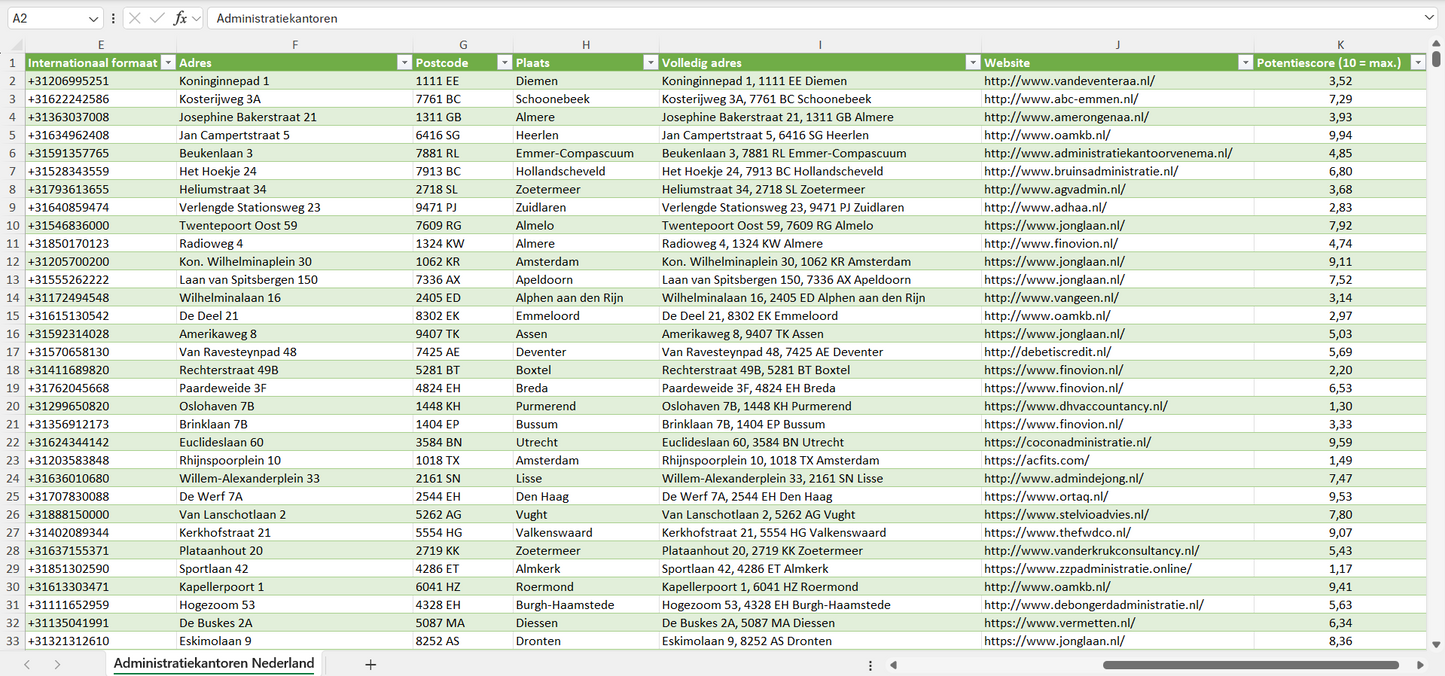Viewport: 1445px width, 676px height.
Task: Select Plaats cell Roermond
Action: tap(586, 587)
